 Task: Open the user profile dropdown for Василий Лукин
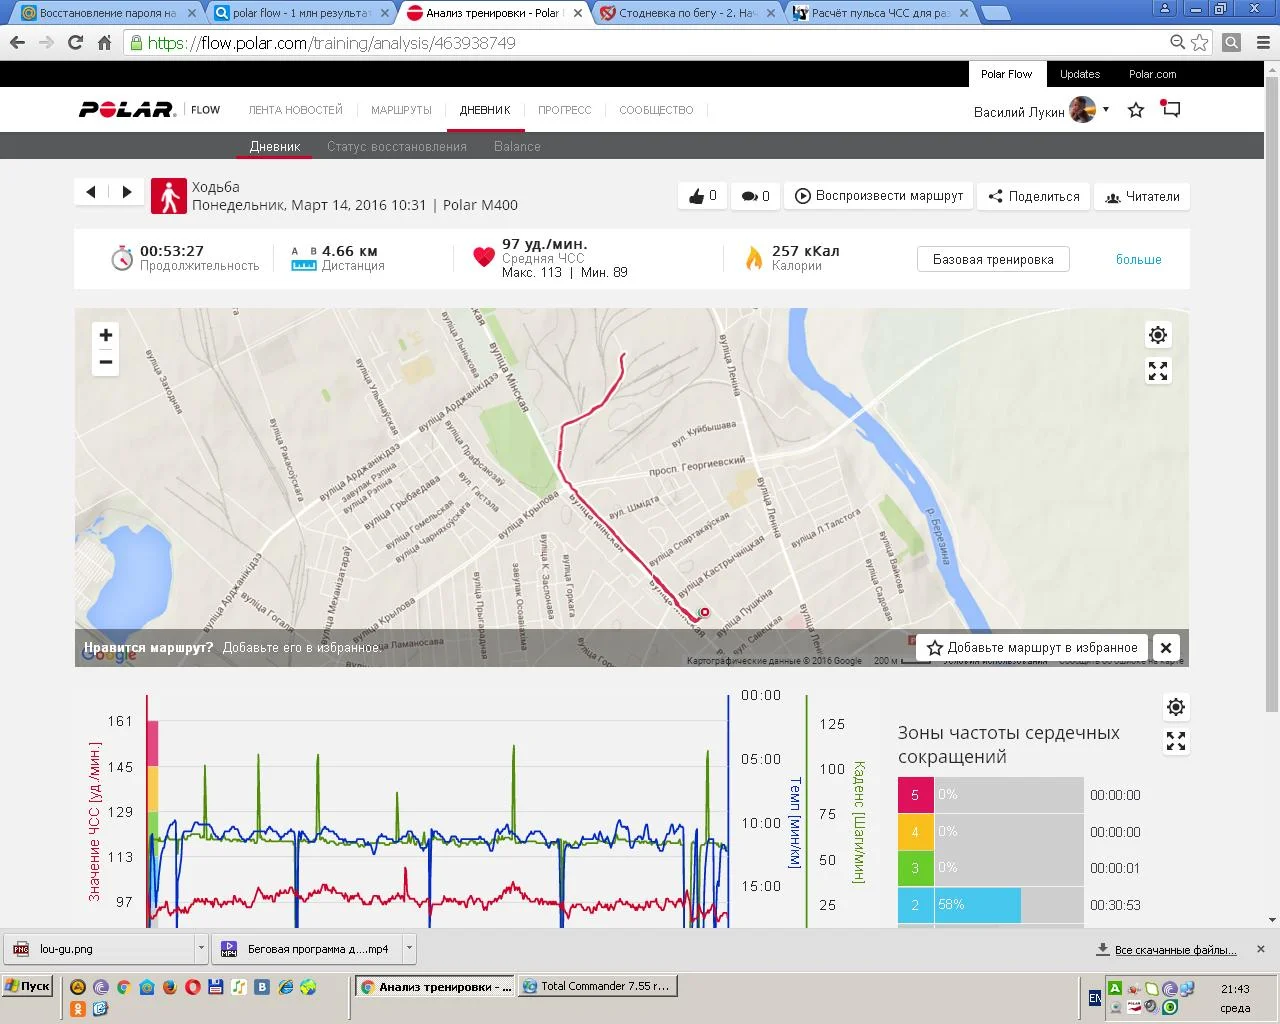pyautogui.click(x=1106, y=110)
